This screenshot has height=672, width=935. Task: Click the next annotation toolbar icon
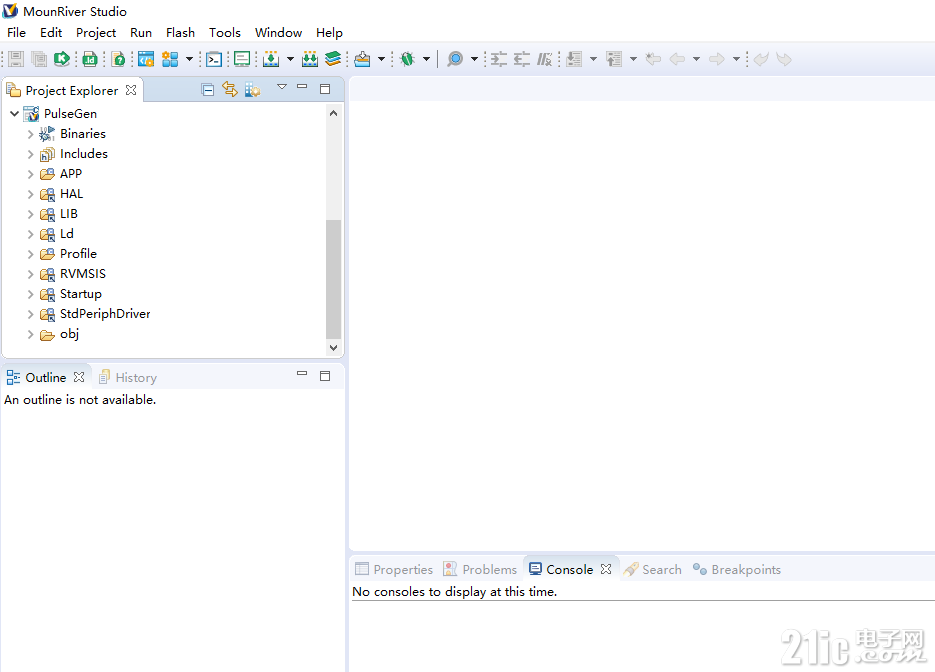574,59
